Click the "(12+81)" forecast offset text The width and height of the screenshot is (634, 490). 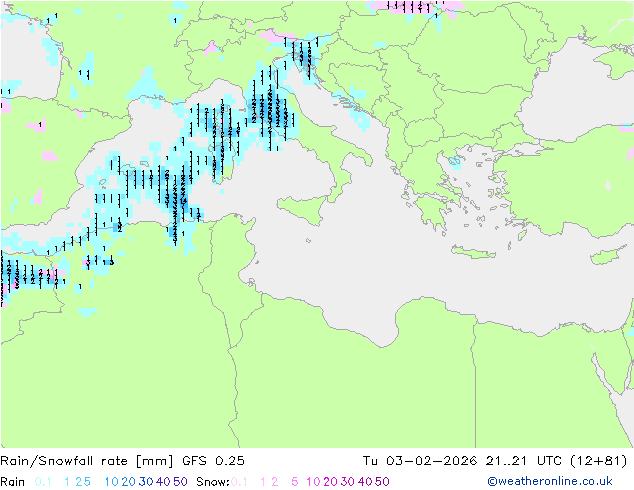[x=598, y=461]
